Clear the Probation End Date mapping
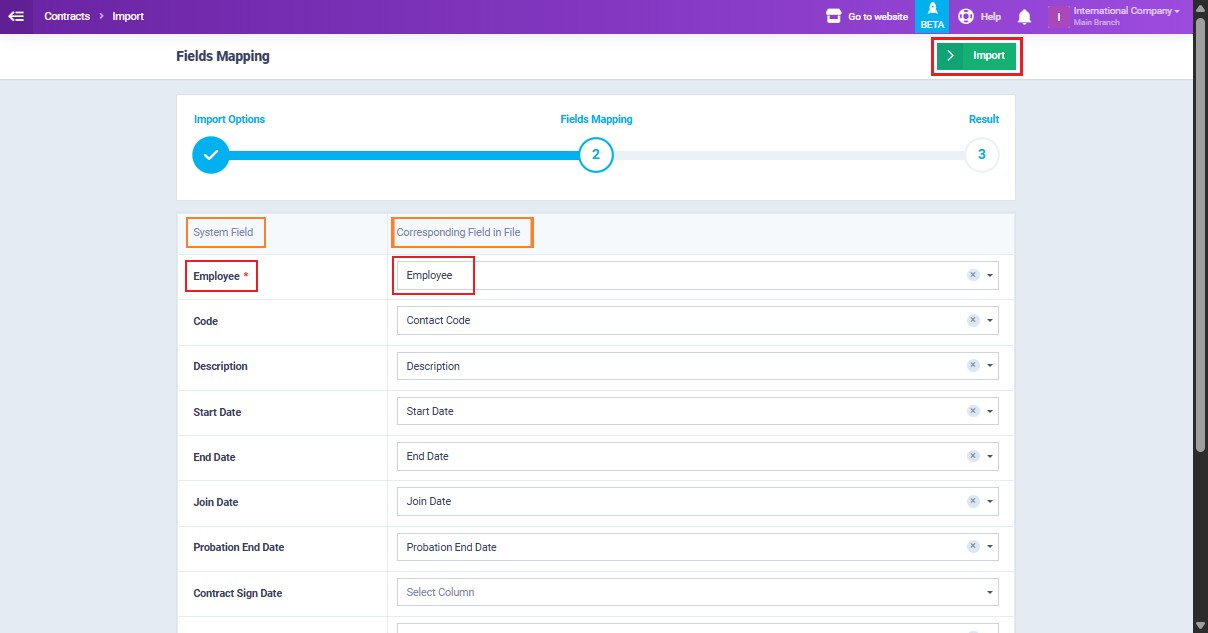Viewport: 1208px width, 633px height. 972,547
